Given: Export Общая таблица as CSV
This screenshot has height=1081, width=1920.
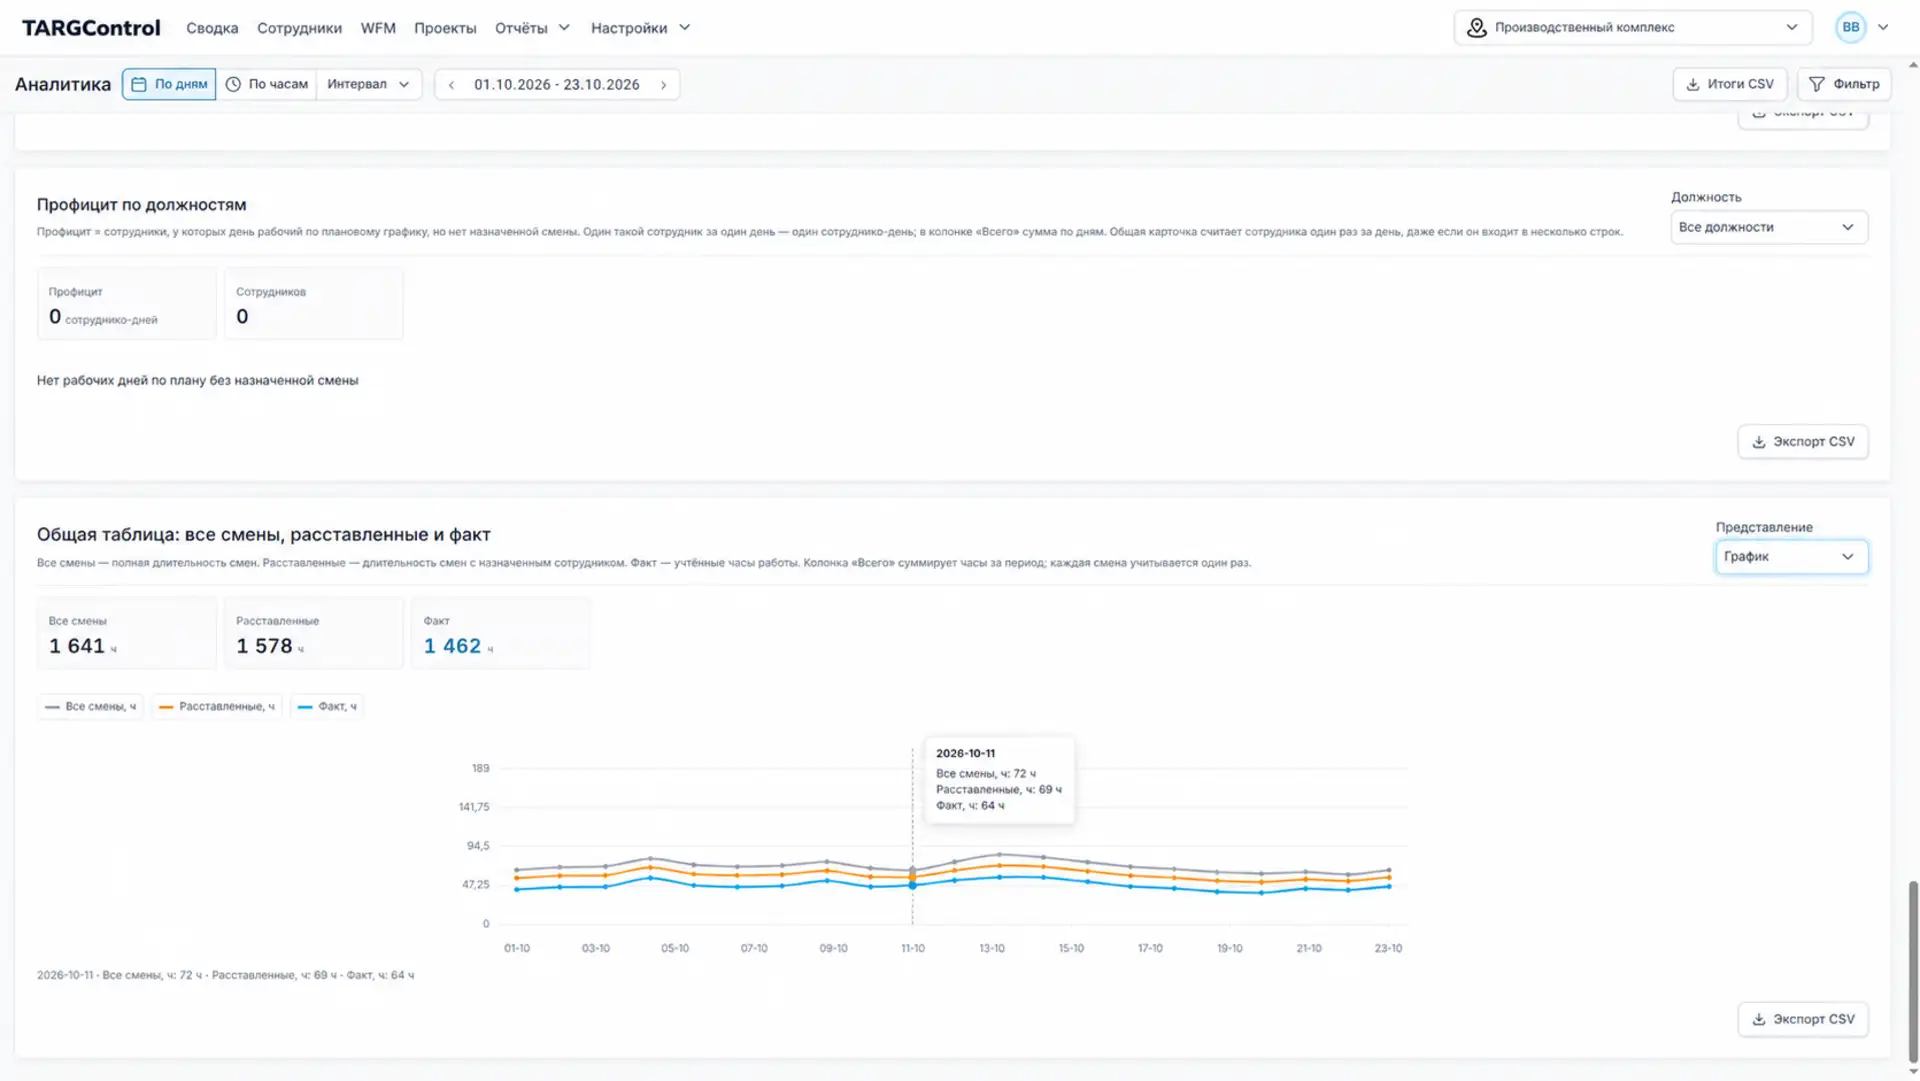Looking at the screenshot, I should coord(1802,1020).
